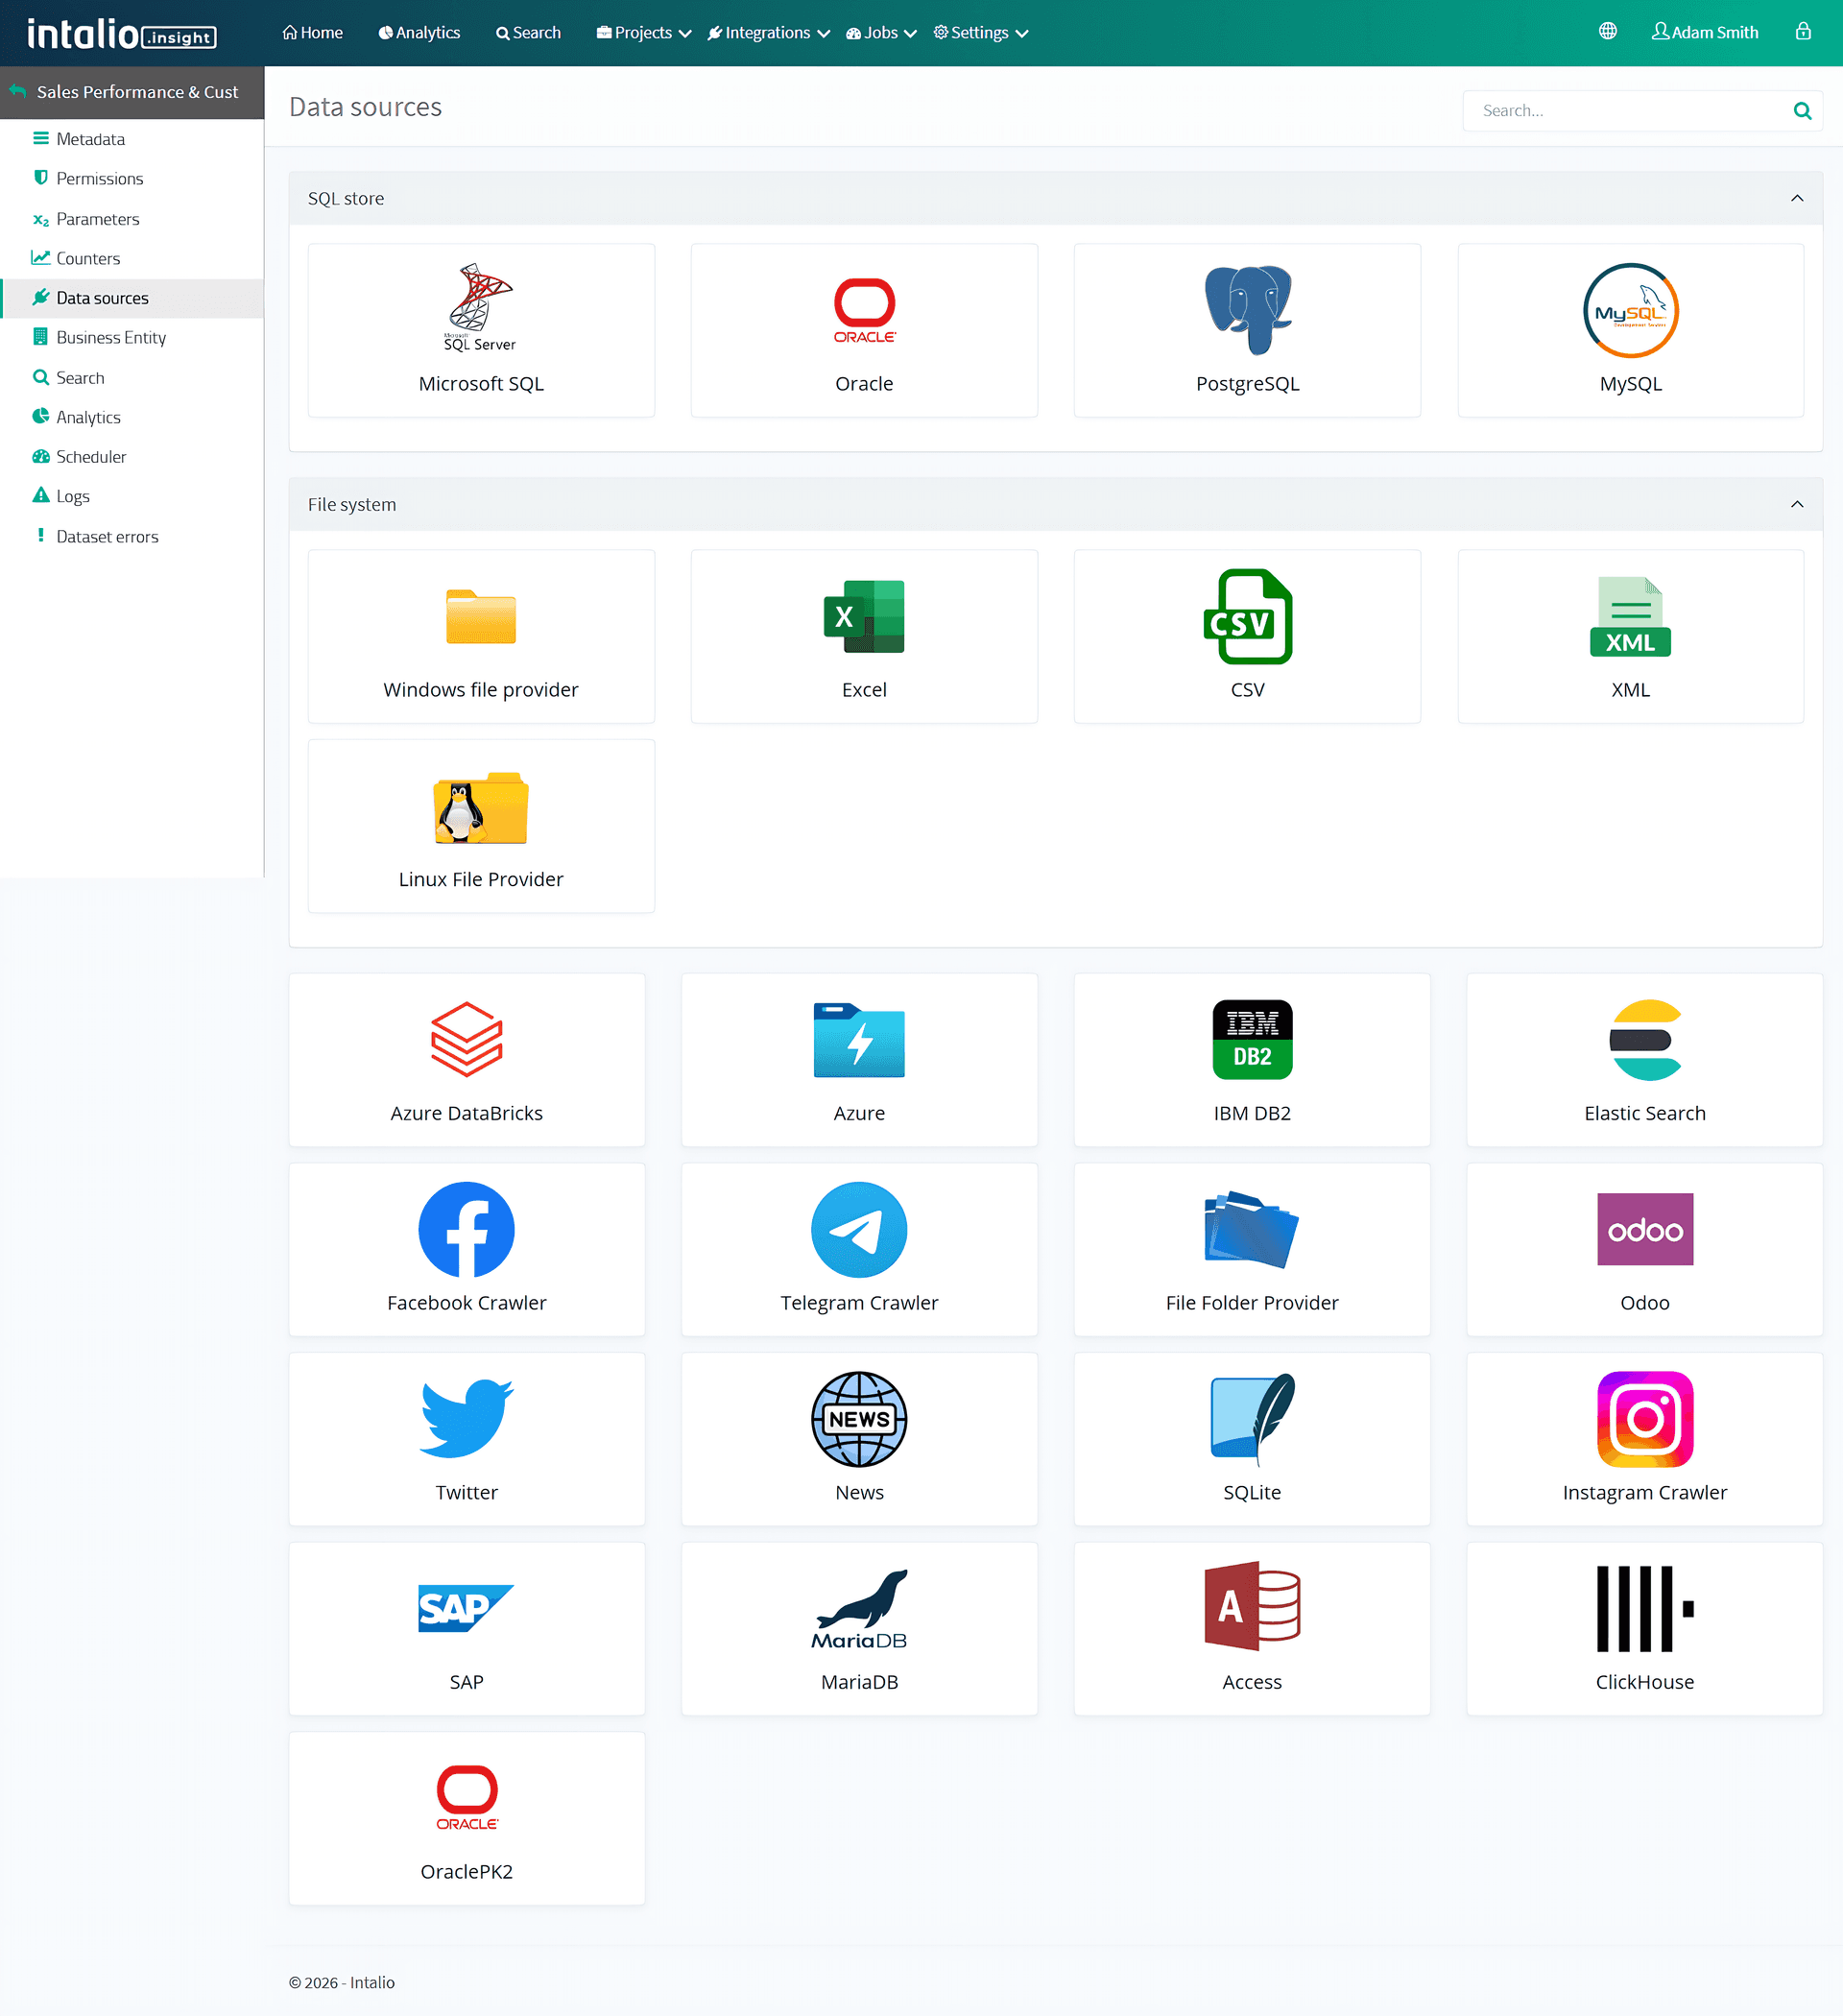
Task: Choose the CSV file source
Action: point(1247,637)
